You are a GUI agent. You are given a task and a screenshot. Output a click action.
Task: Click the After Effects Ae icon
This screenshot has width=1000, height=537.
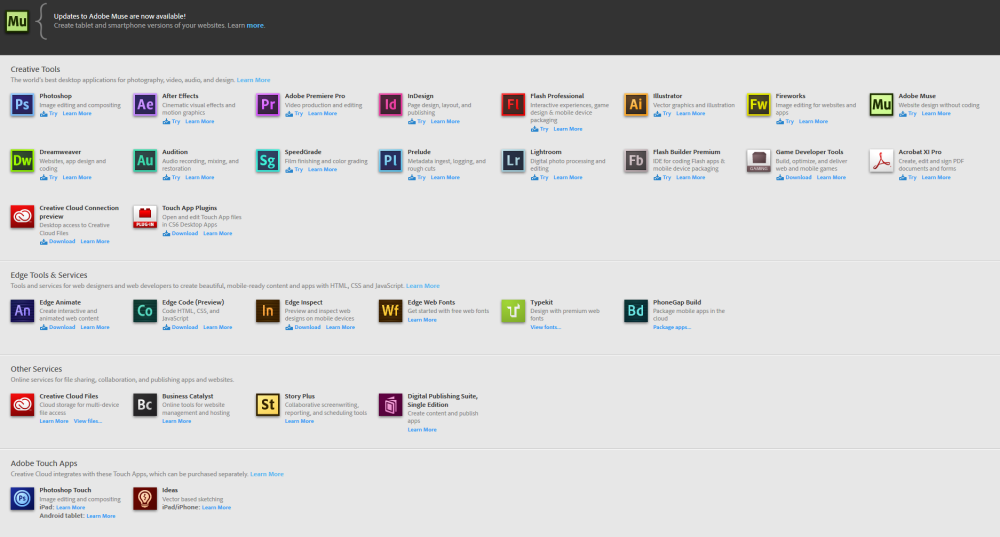[145, 105]
